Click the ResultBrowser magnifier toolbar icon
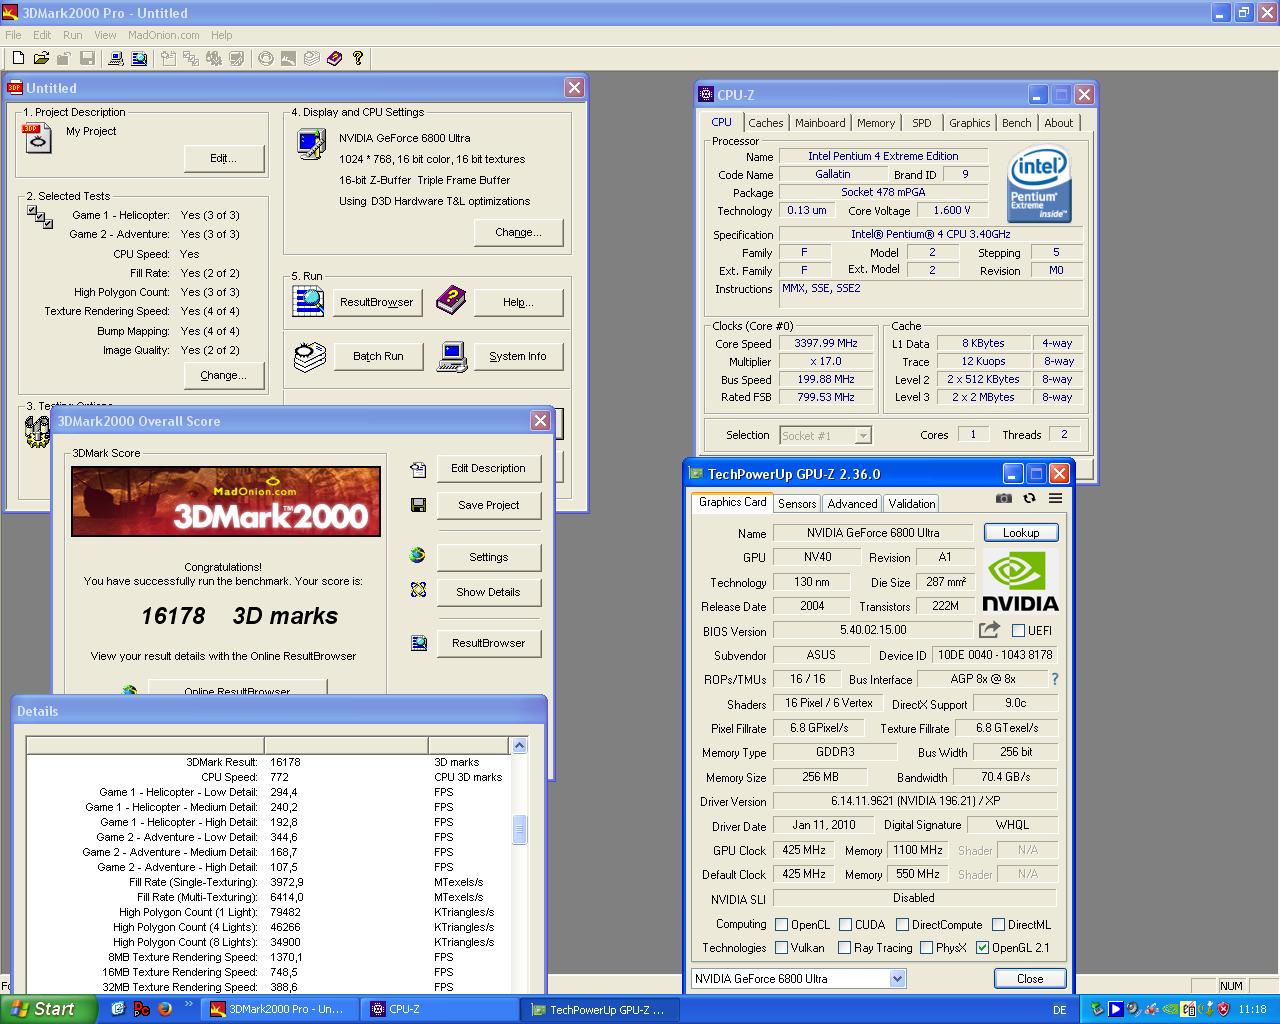 (139, 59)
